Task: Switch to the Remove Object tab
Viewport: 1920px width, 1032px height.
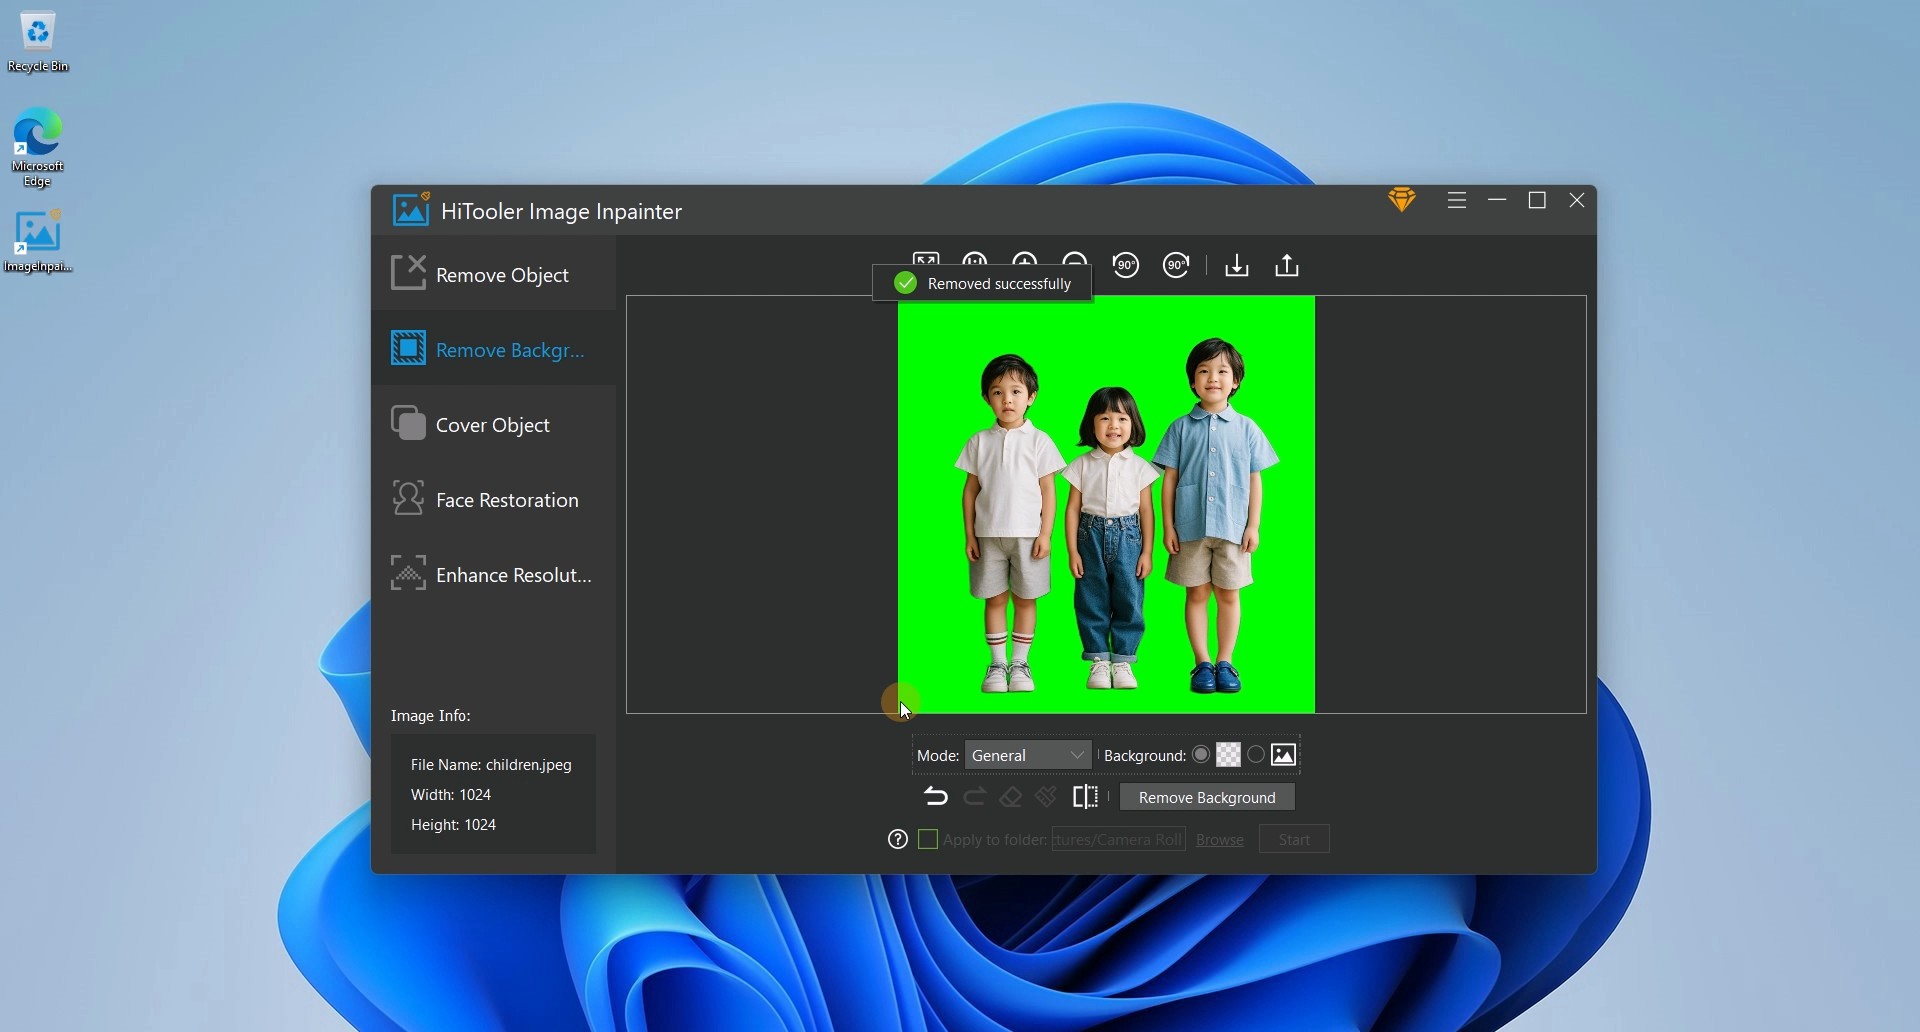Action: tap(494, 274)
